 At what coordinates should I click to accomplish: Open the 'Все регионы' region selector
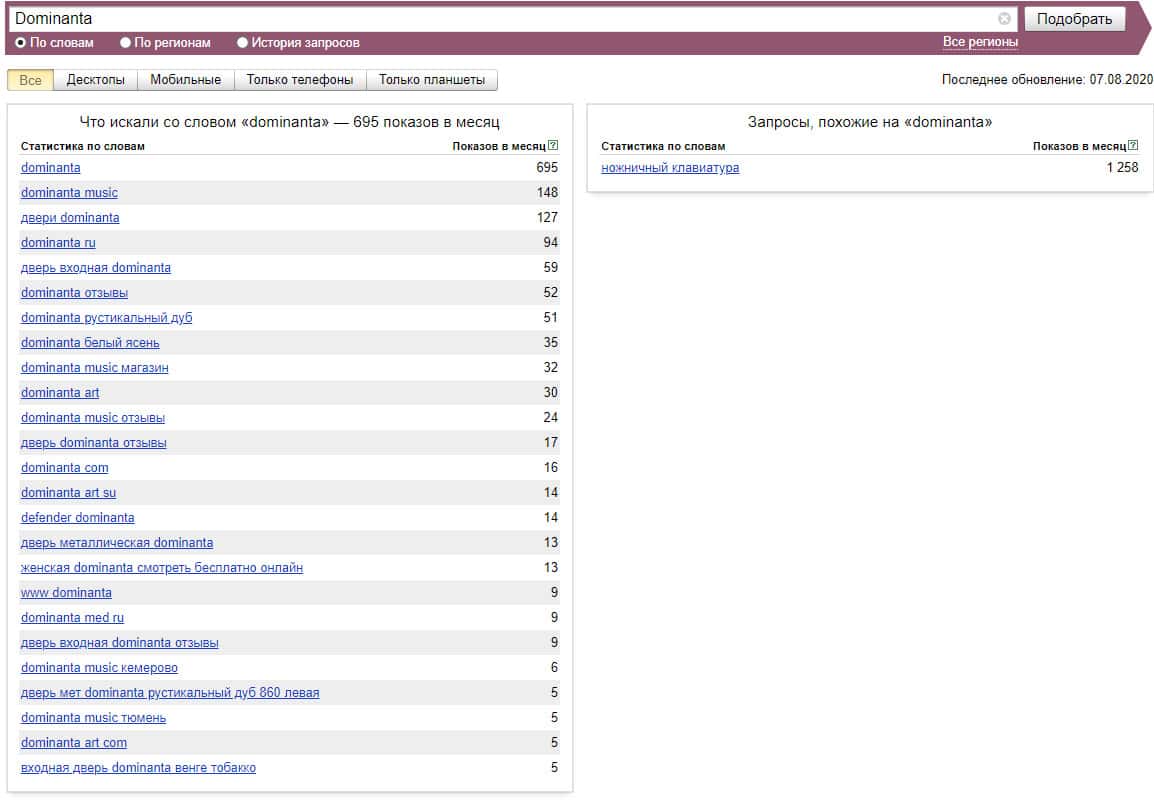pyautogui.click(x=980, y=42)
